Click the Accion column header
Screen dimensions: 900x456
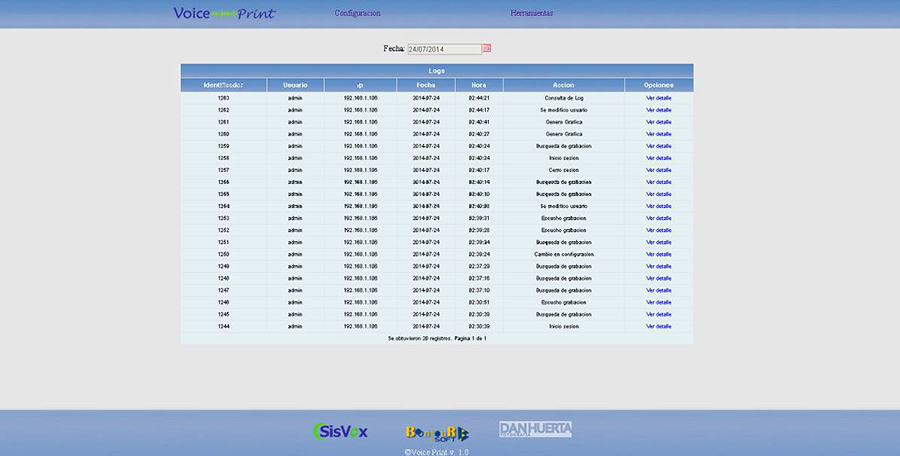click(564, 85)
